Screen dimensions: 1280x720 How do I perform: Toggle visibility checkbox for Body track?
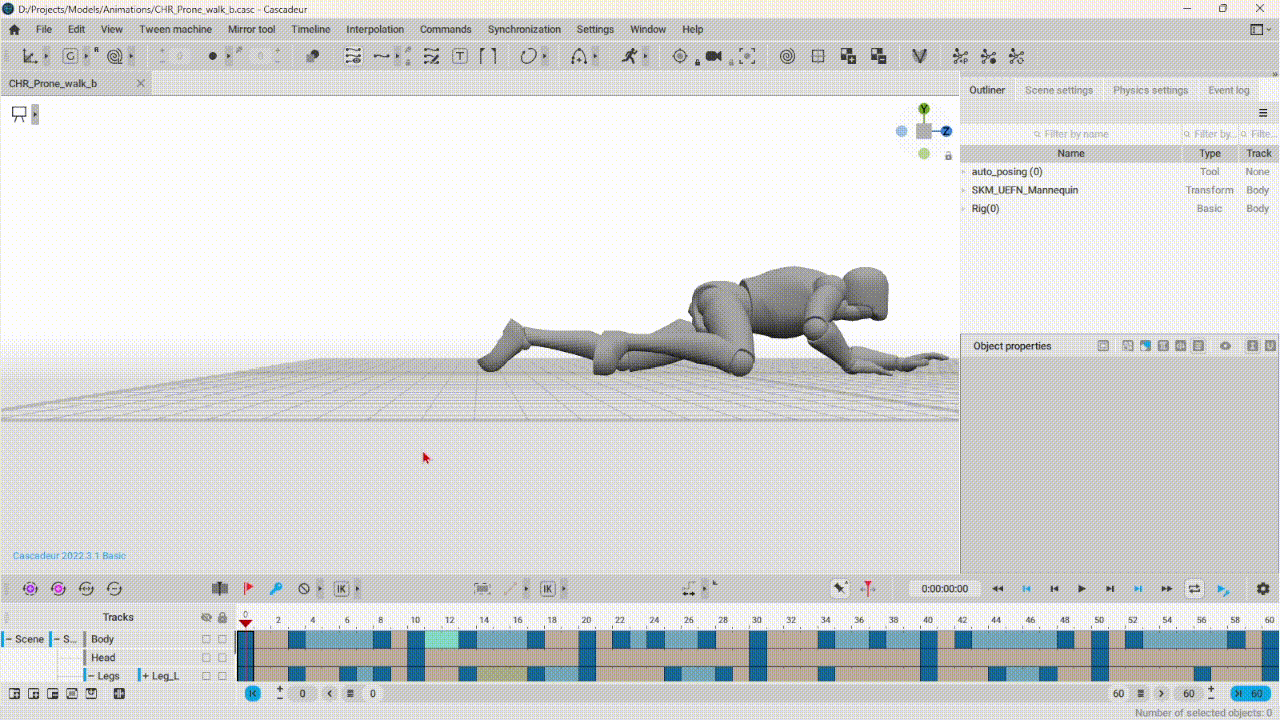tap(206, 639)
